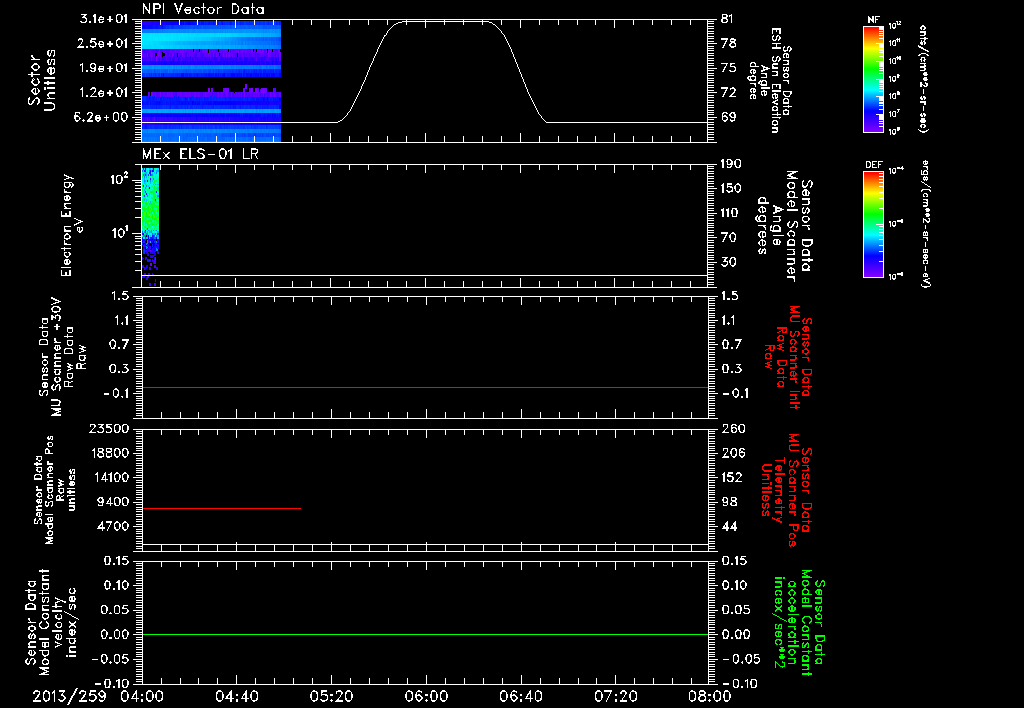The image size is (1024, 708).
Task: Click the 07:20 time tick label
Action: 616,696
